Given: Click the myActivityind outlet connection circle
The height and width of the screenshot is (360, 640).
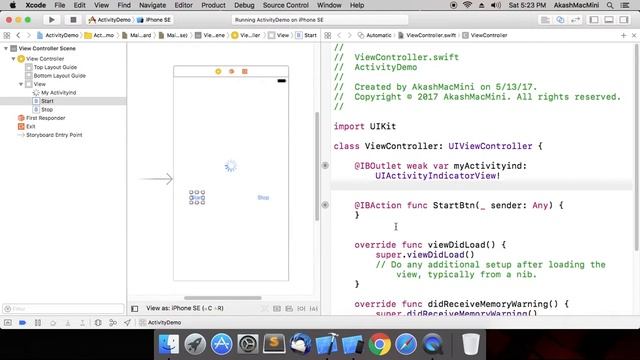Looking at the screenshot, I should (x=325, y=166).
